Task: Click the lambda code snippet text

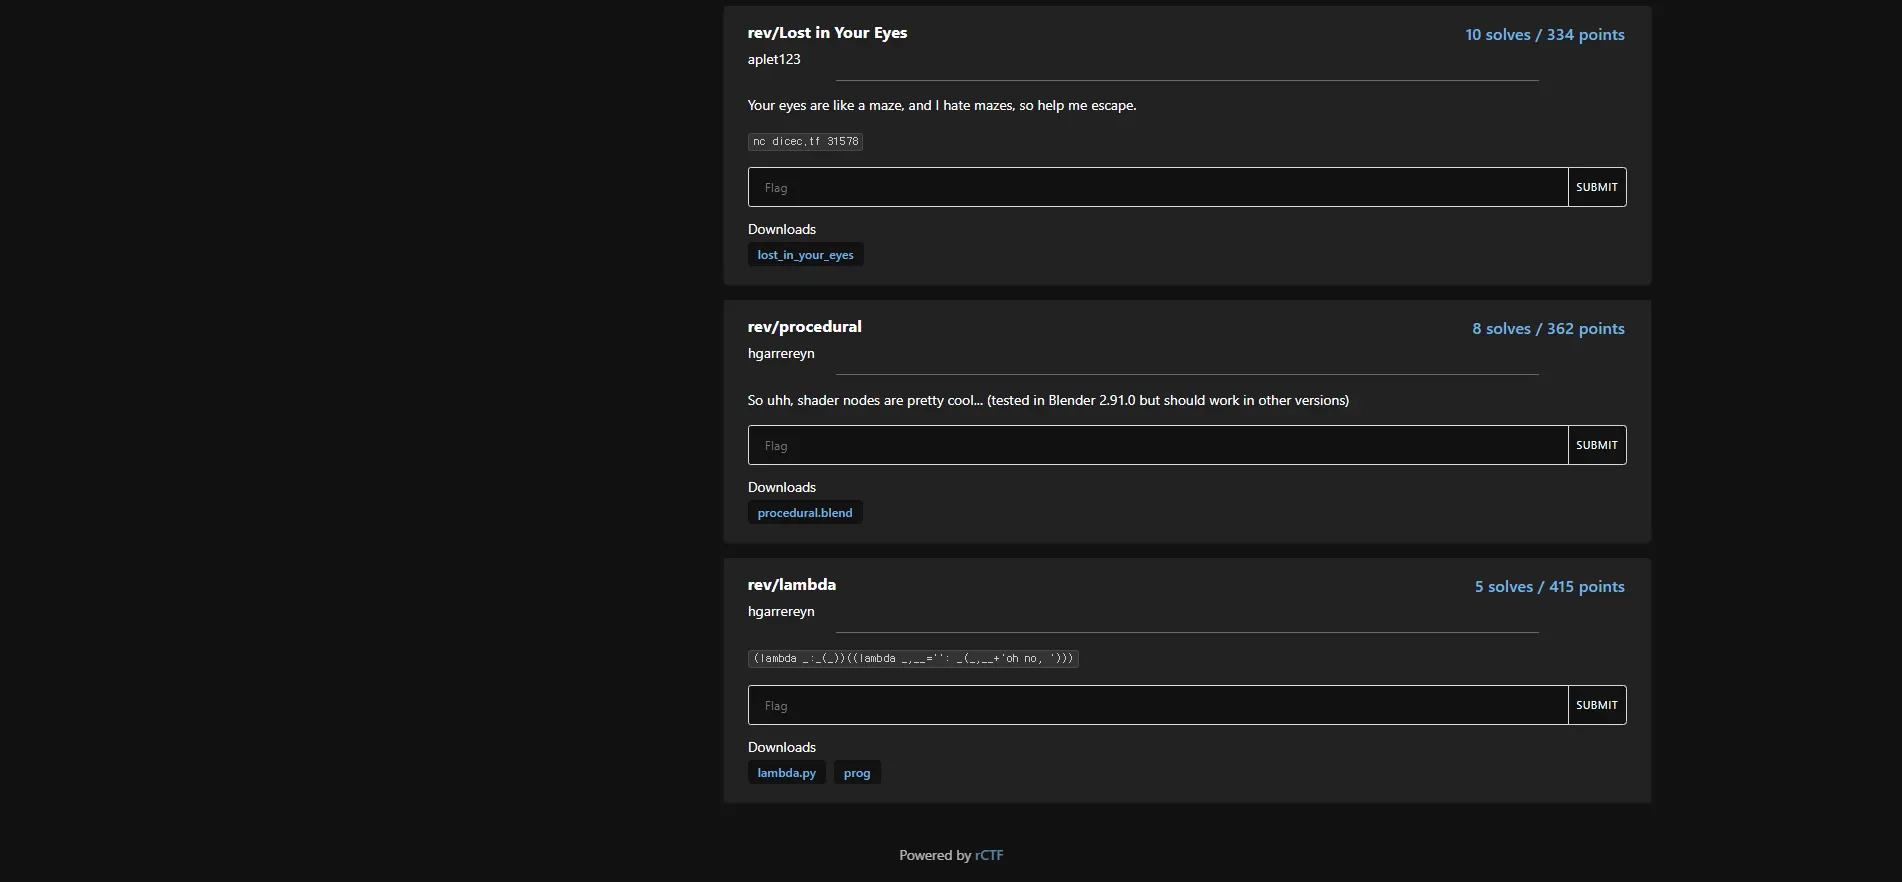Action: click(x=913, y=659)
